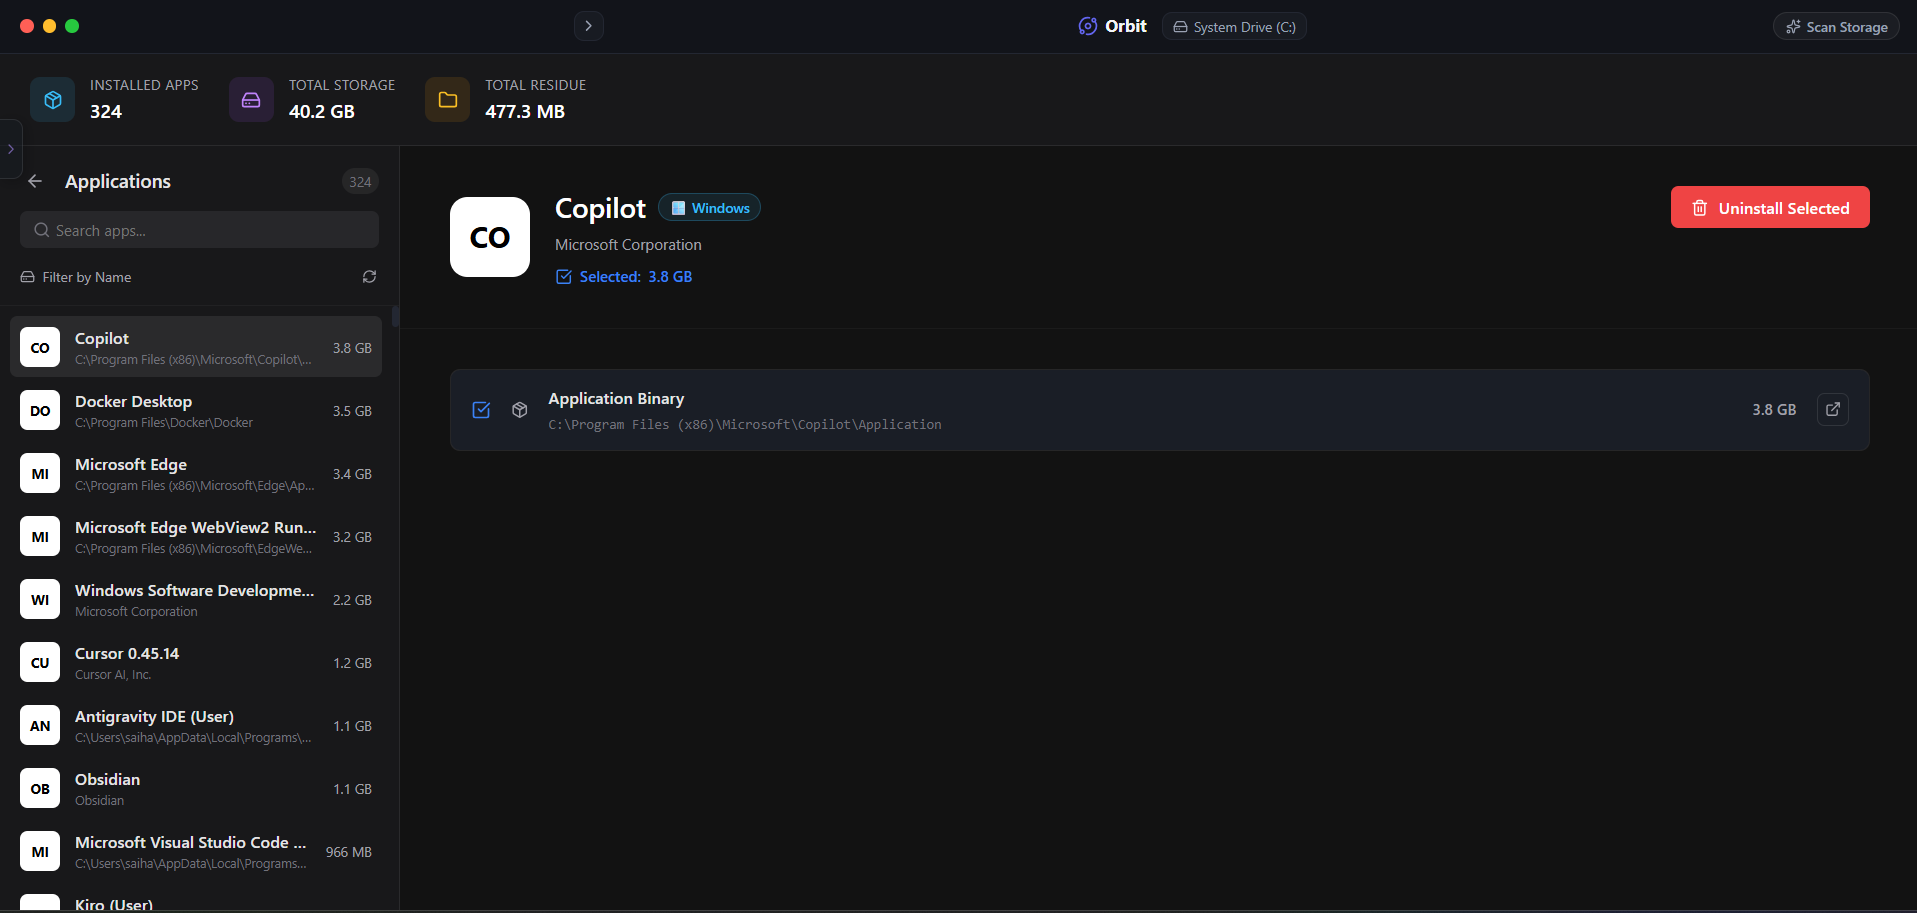Click the Application Binary path text
The image size is (1917, 913).
(x=745, y=425)
